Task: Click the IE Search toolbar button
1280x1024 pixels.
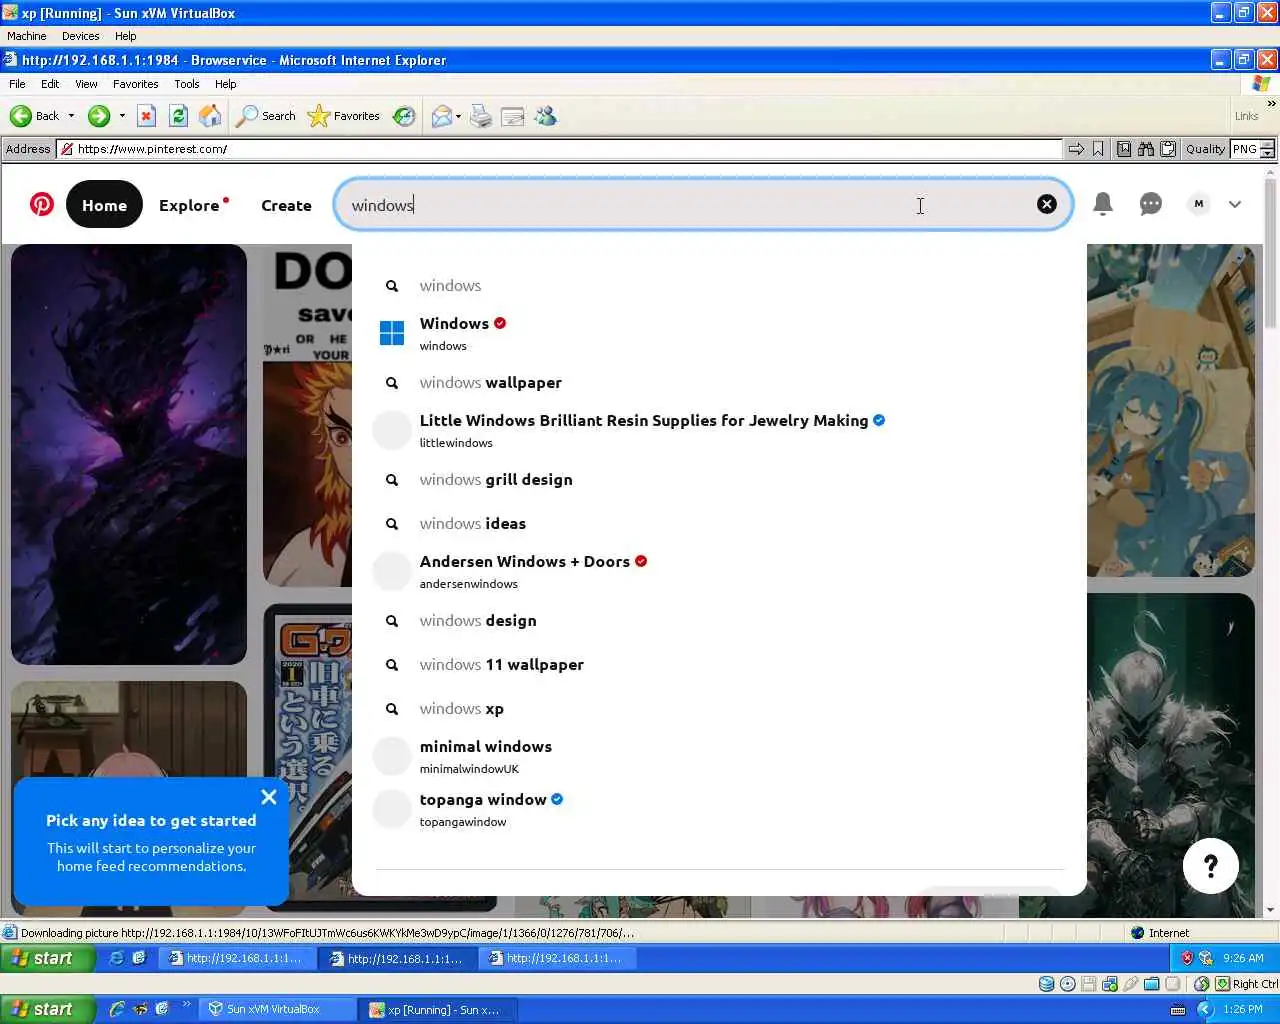Action: pos(266,116)
